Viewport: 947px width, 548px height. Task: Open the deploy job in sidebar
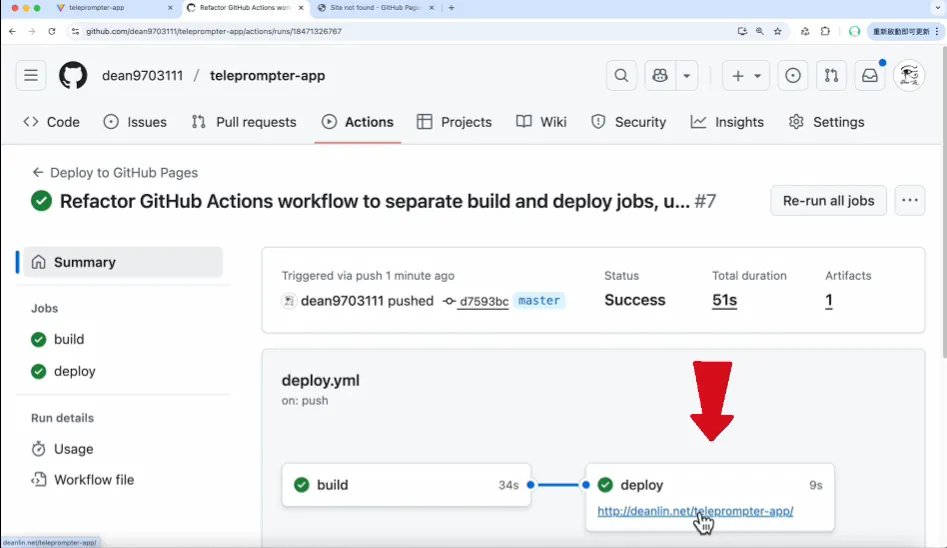(63, 371)
